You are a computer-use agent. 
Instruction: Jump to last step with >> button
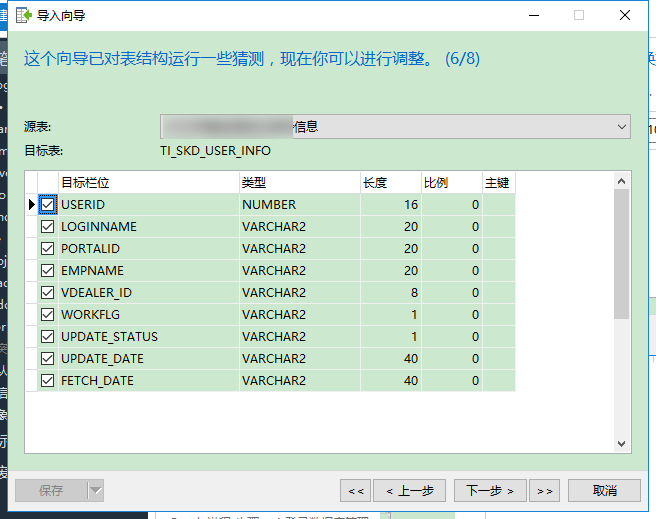click(x=544, y=491)
